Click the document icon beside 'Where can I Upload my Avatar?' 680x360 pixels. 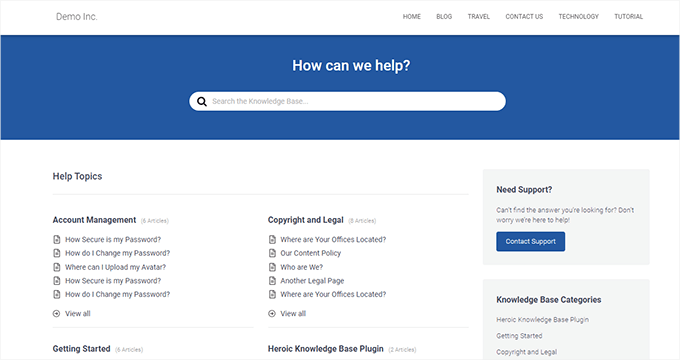pos(56,267)
